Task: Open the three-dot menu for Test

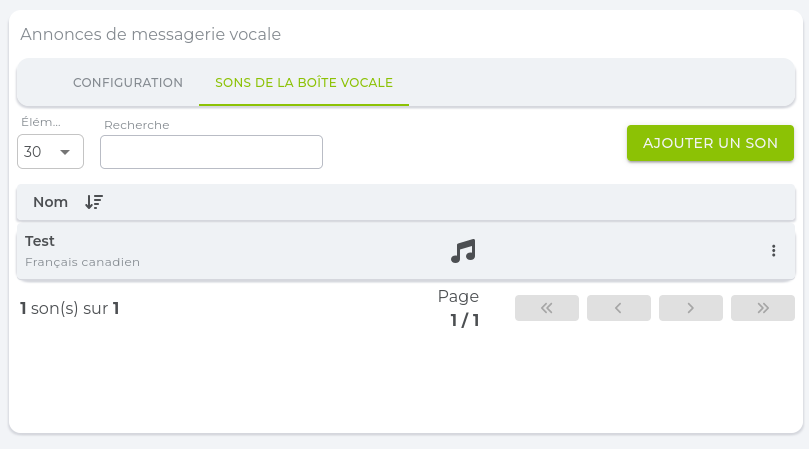Action: pos(773,251)
